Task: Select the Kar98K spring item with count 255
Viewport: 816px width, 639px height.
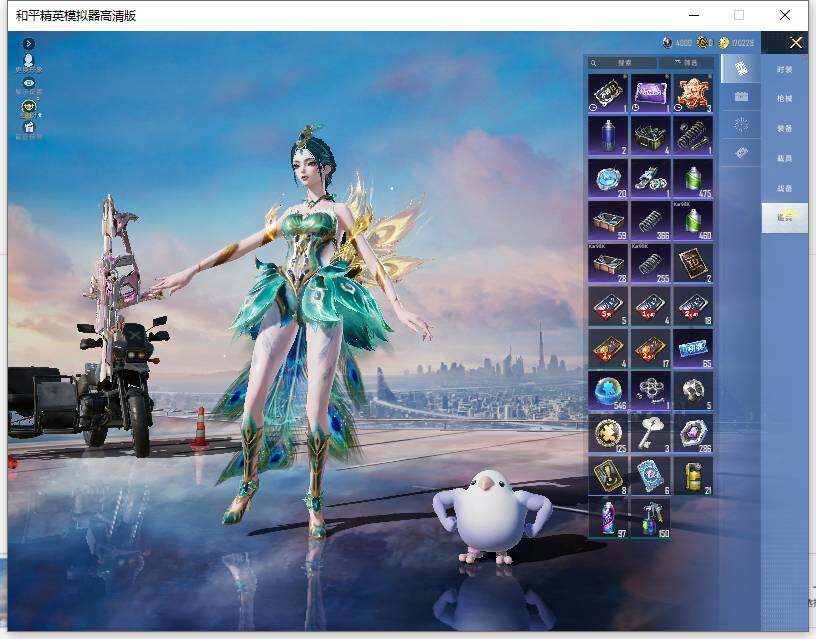Action: click(x=651, y=264)
